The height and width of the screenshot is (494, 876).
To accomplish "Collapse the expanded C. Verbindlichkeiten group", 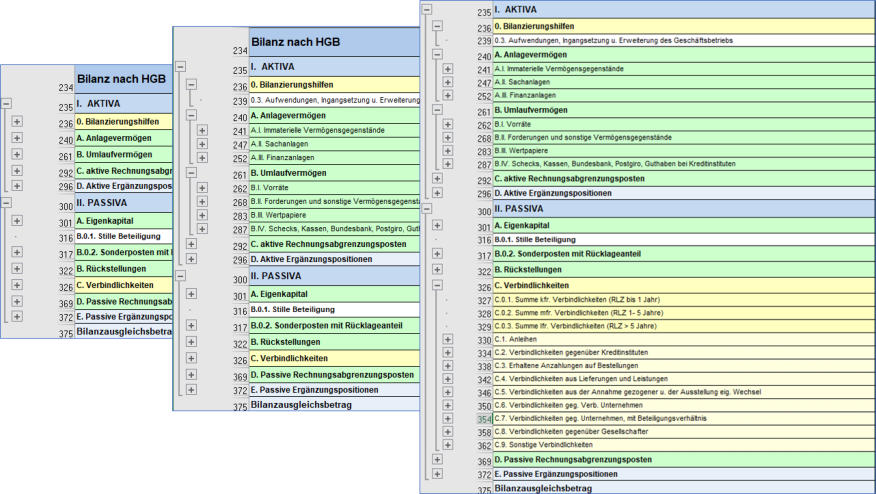I will click(x=437, y=284).
